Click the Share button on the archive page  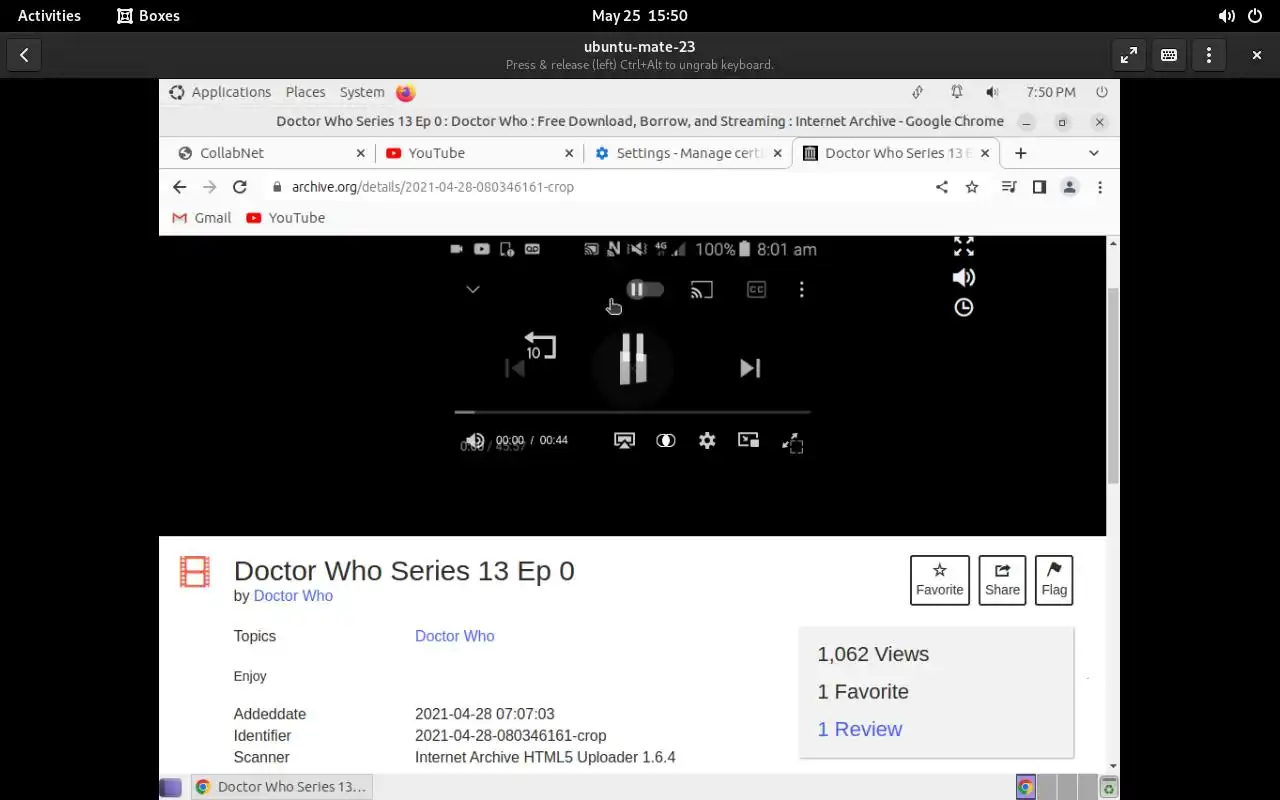point(1002,580)
